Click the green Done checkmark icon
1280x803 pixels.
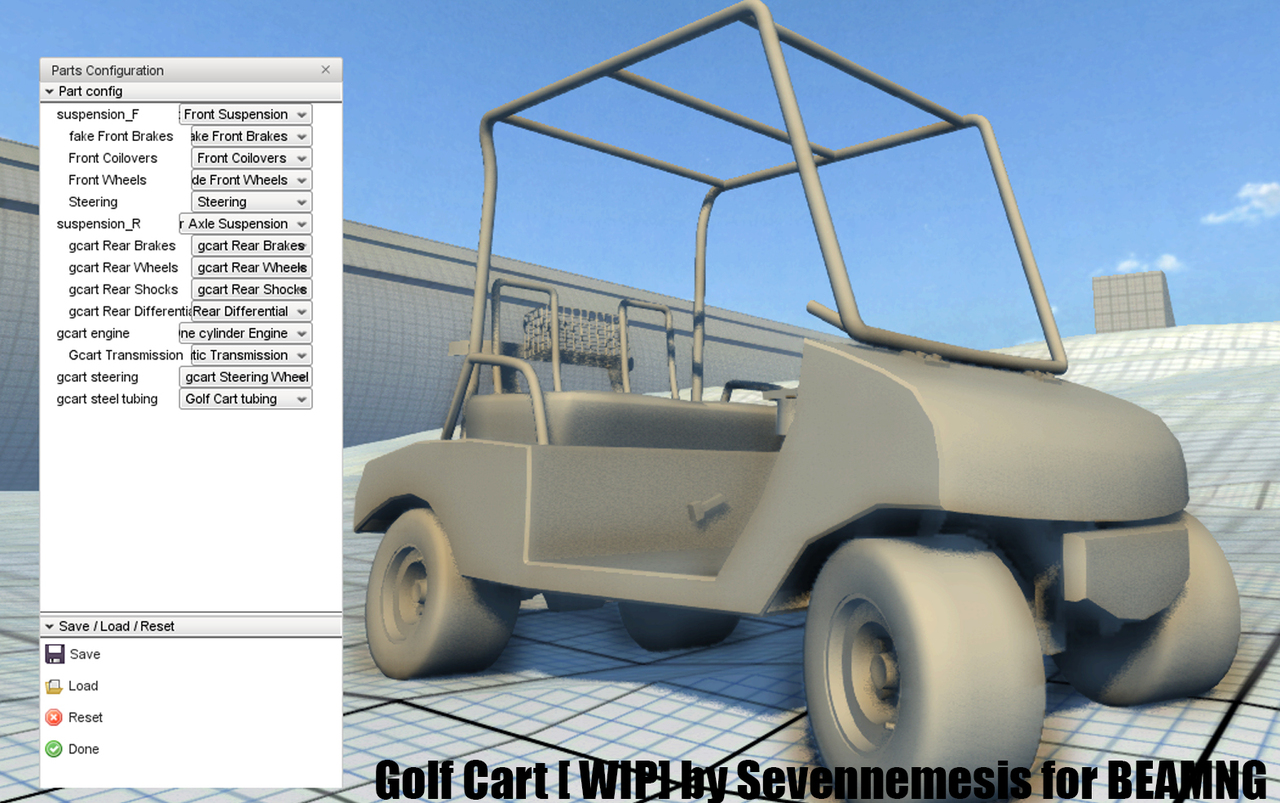(x=54, y=749)
